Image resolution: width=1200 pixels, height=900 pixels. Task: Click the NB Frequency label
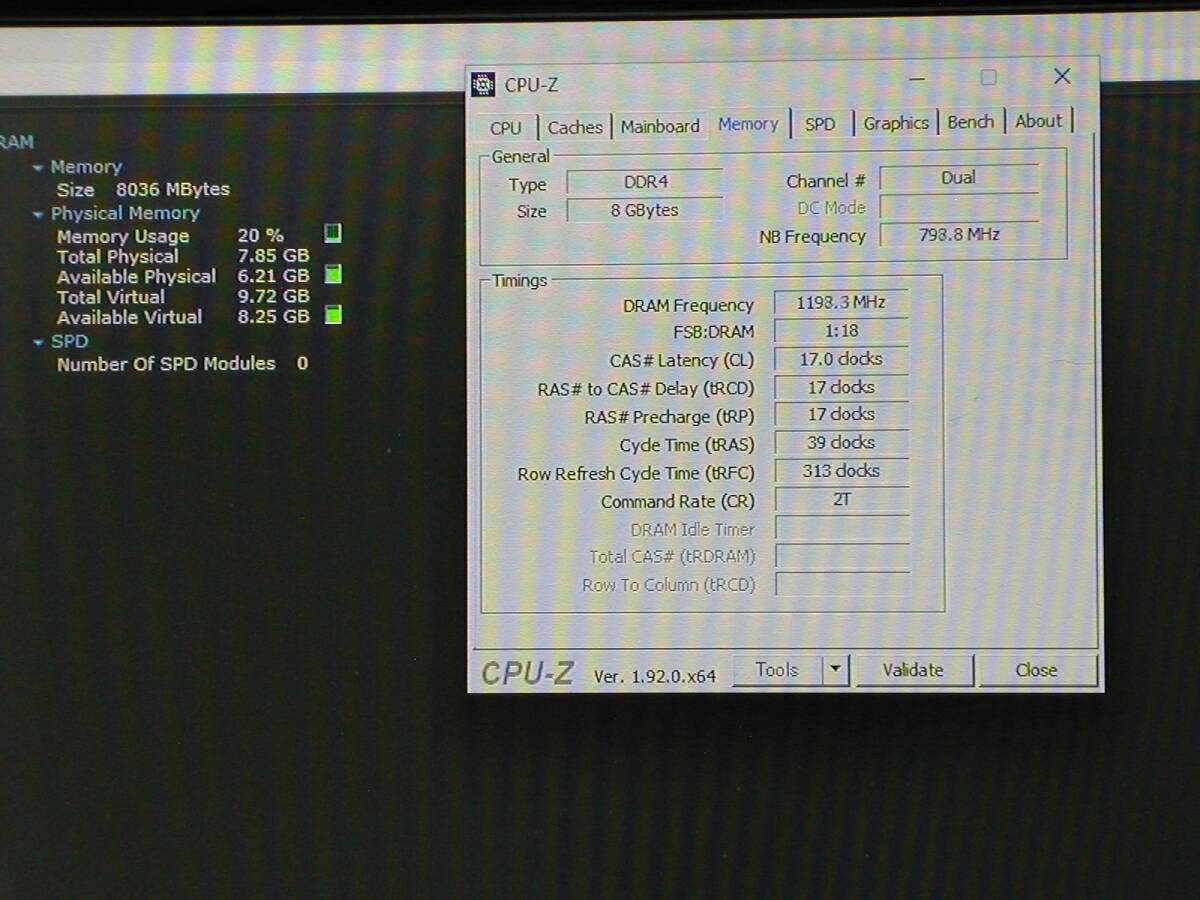click(x=812, y=237)
